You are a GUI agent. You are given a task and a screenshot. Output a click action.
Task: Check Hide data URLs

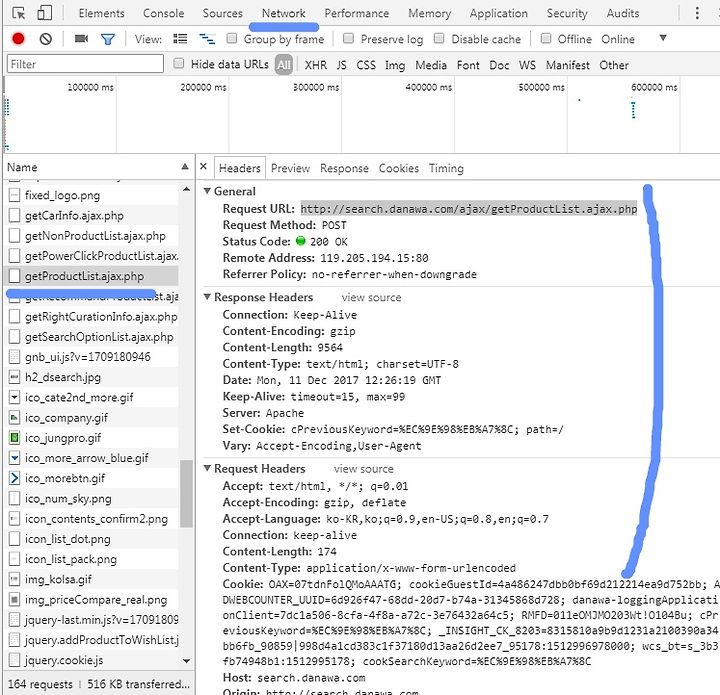(x=179, y=63)
